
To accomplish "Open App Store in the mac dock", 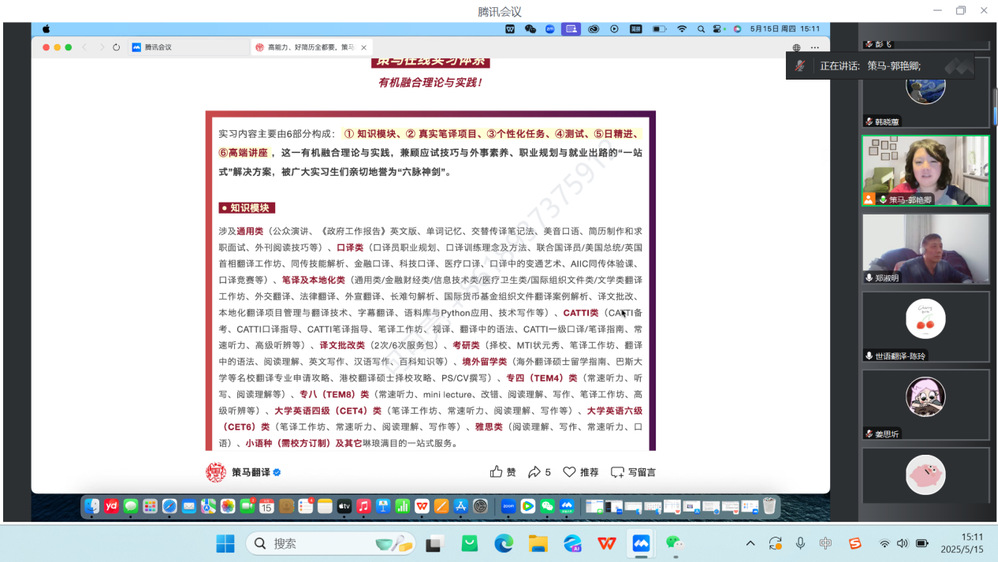I will click(x=461, y=506).
